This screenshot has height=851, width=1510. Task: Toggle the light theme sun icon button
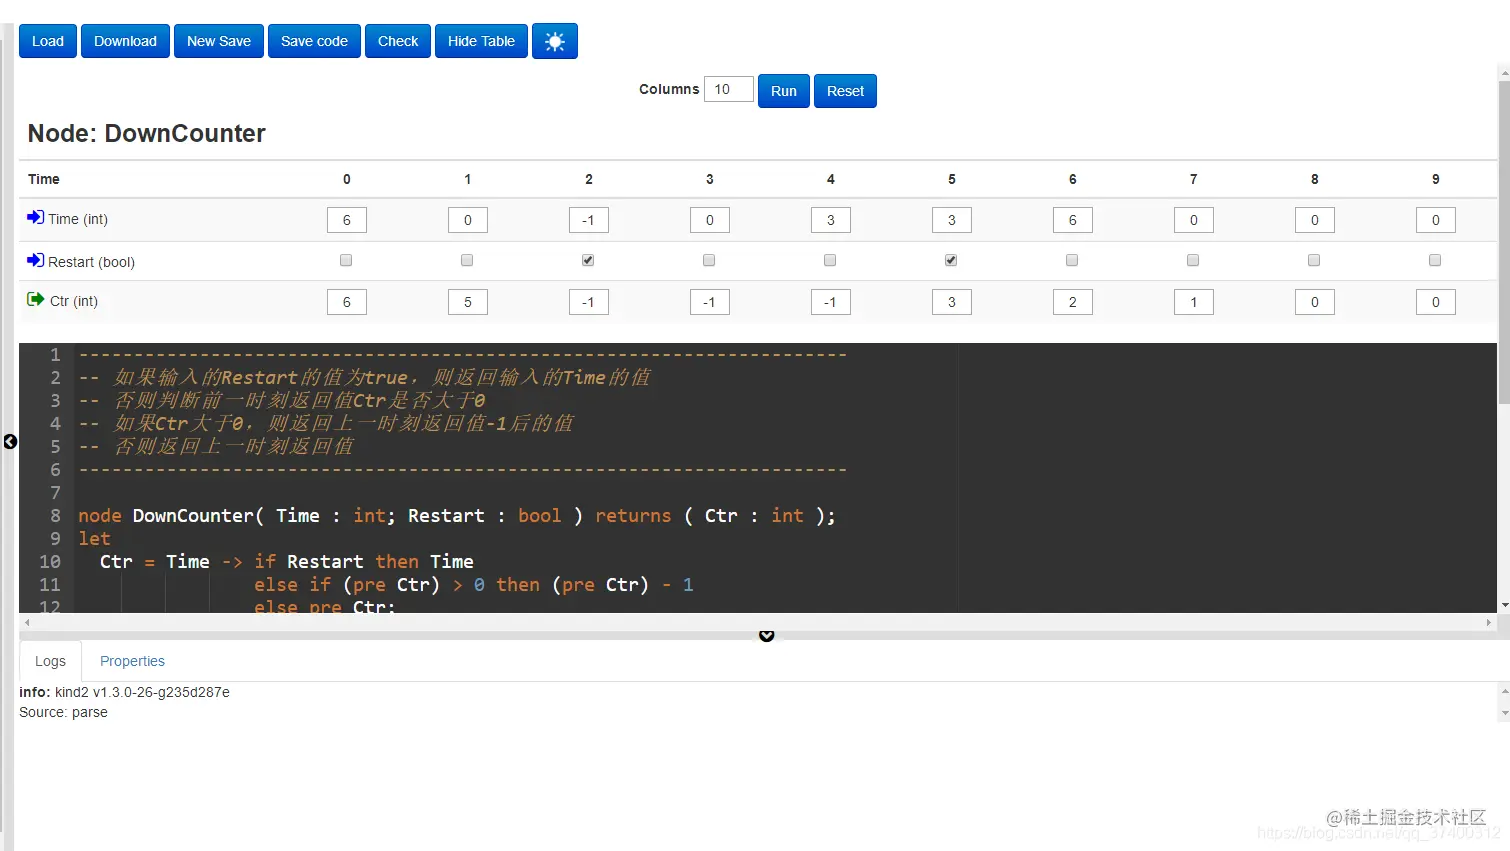[555, 41]
